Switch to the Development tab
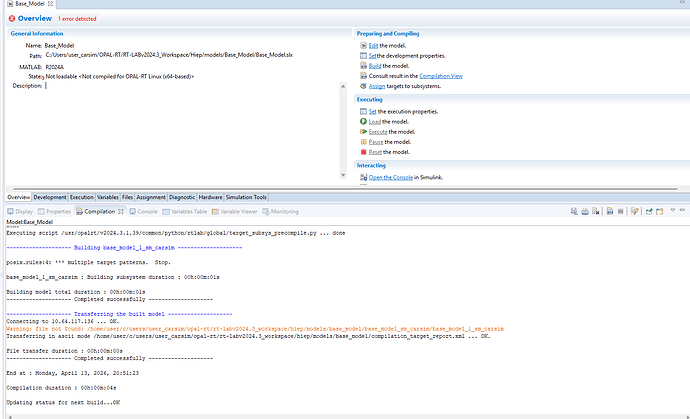The height and width of the screenshot is (419, 690). click(50, 198)
